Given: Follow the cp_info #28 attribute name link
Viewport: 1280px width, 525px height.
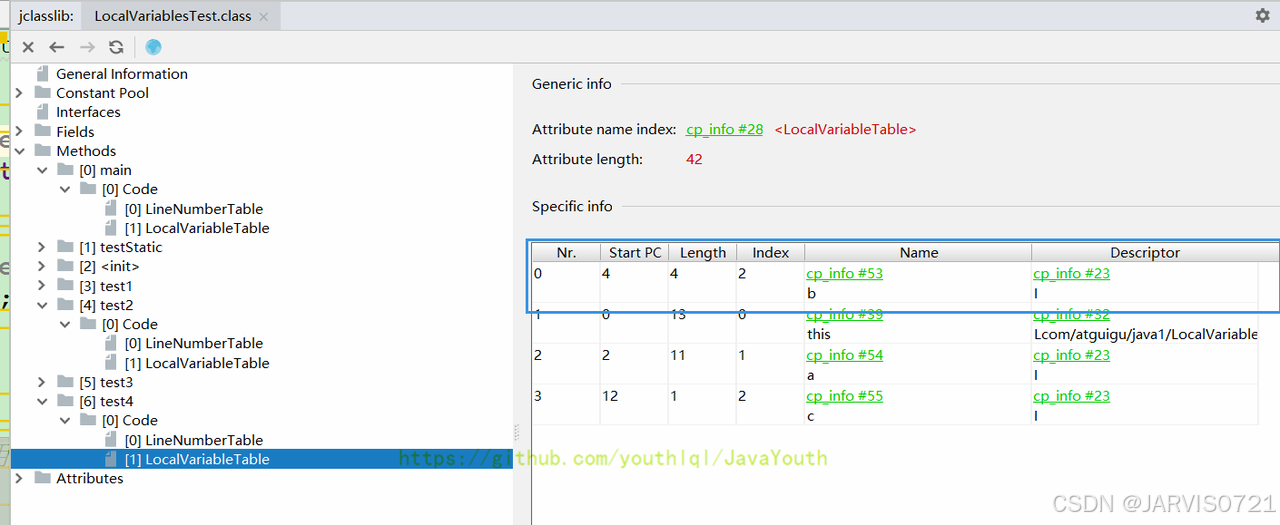Looking at the screenshot, I should click(x=725, y=129).
